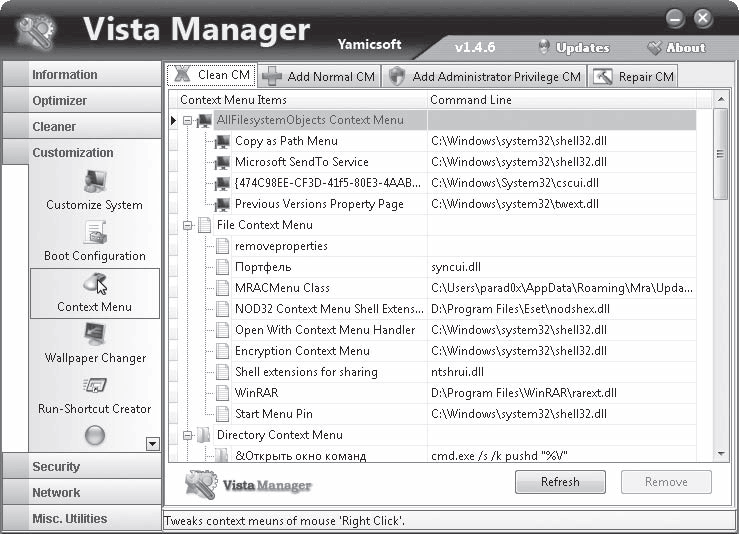Click the Repair CM wrench icon

pyautogui.click(x=603, y=76)
